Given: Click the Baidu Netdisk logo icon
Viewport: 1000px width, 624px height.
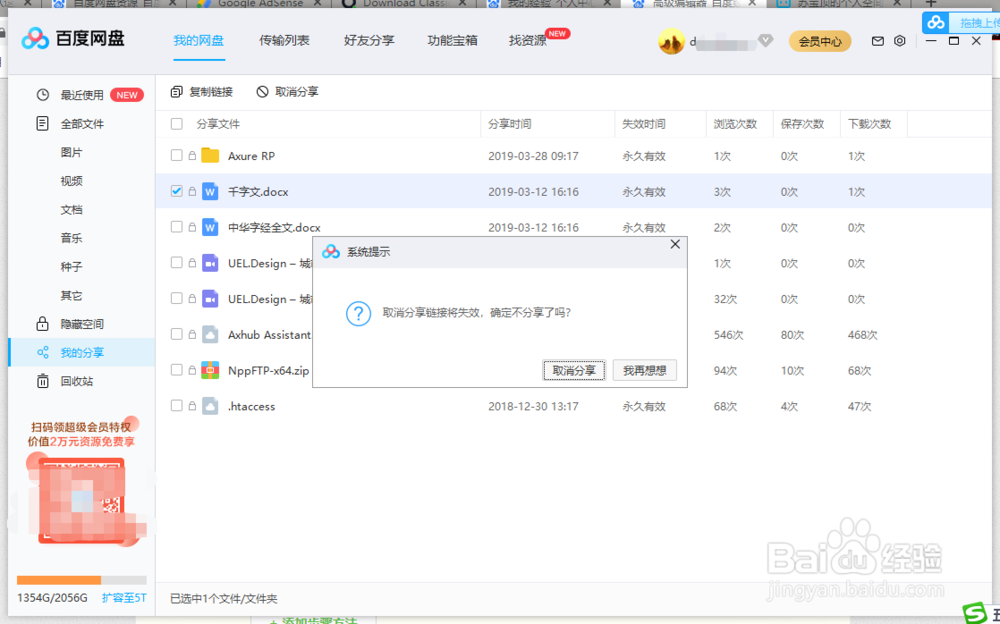Looking at the screenshot, I should 35,39.
